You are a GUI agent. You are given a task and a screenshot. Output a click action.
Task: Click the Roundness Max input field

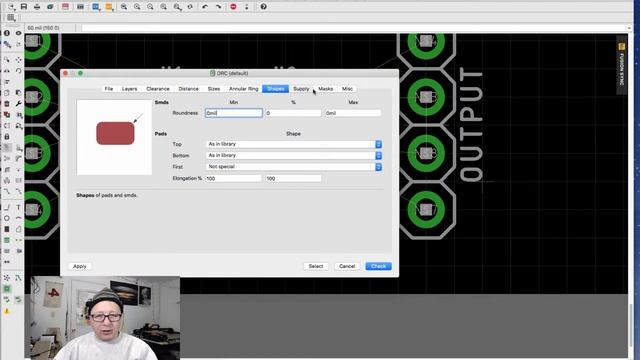coord(353,113)
